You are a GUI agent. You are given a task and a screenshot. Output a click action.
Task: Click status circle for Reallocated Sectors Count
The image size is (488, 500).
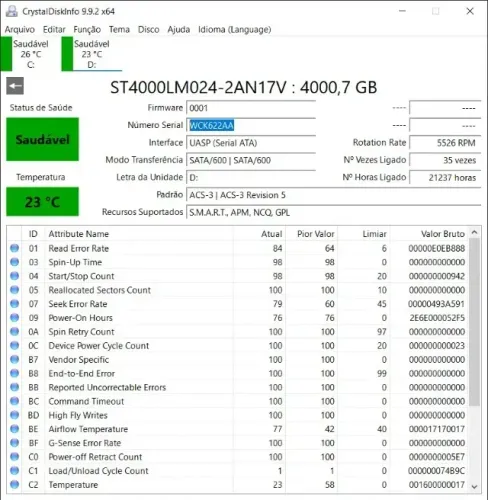pos(14,290)
